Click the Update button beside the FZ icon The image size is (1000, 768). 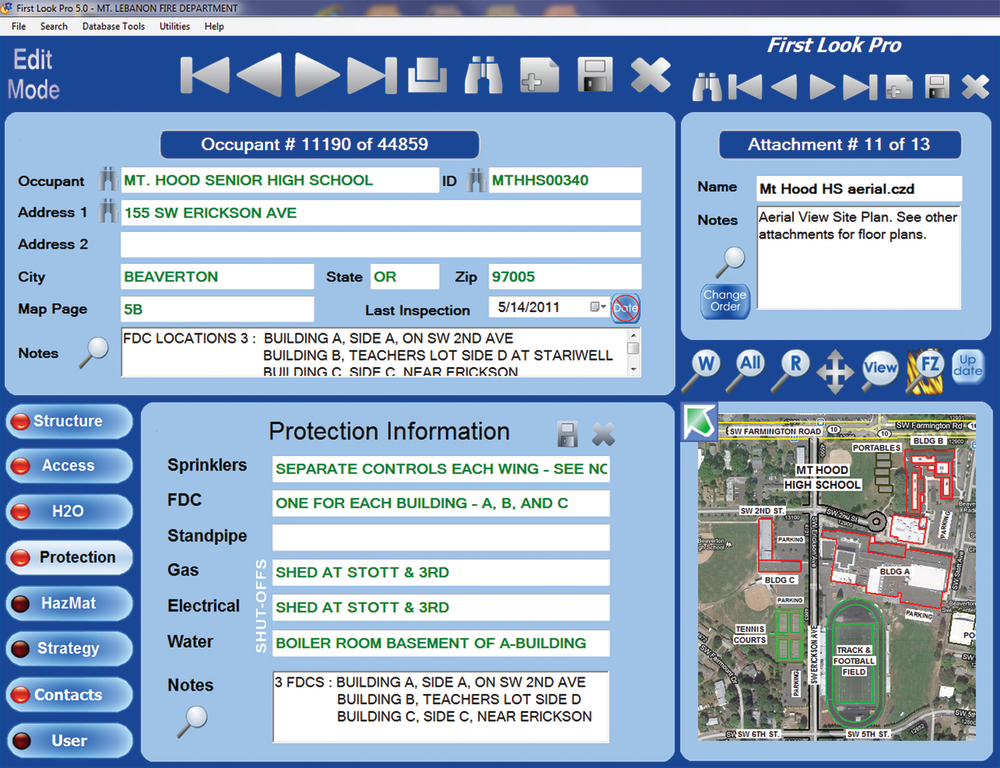[x=967, y=366]
